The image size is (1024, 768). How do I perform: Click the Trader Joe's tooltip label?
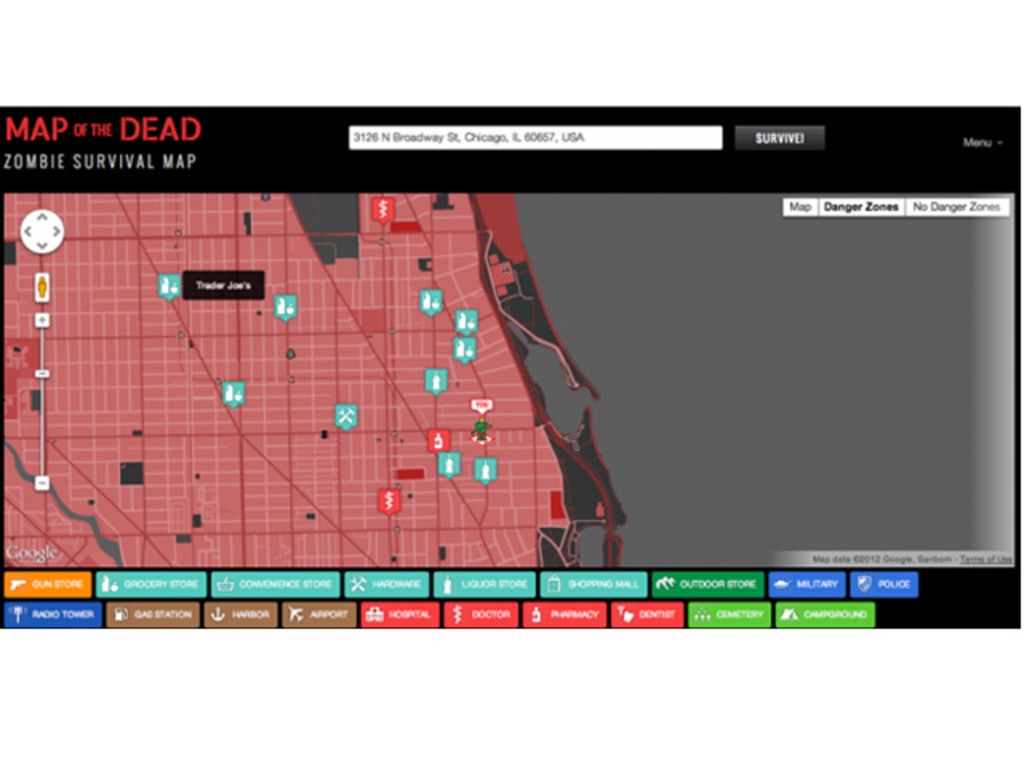(223, 285)
